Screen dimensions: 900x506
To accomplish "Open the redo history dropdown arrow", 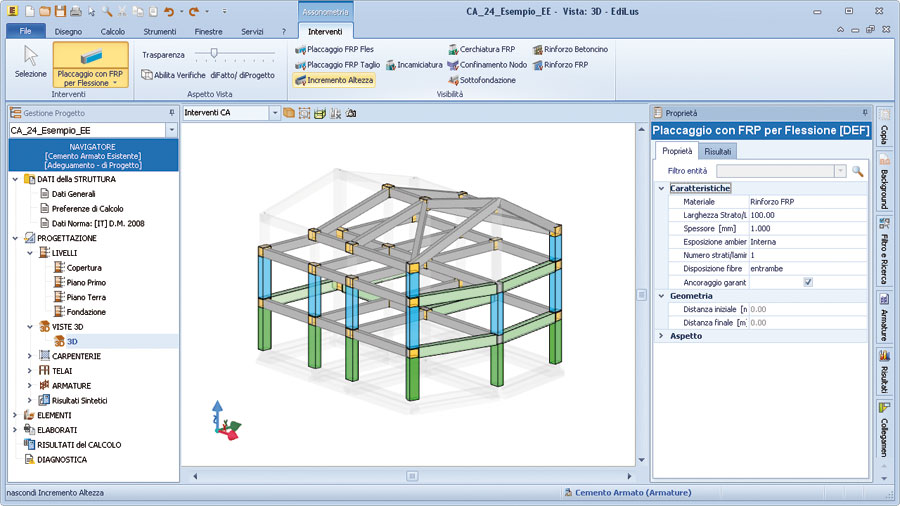I will [x=207, y=11].
